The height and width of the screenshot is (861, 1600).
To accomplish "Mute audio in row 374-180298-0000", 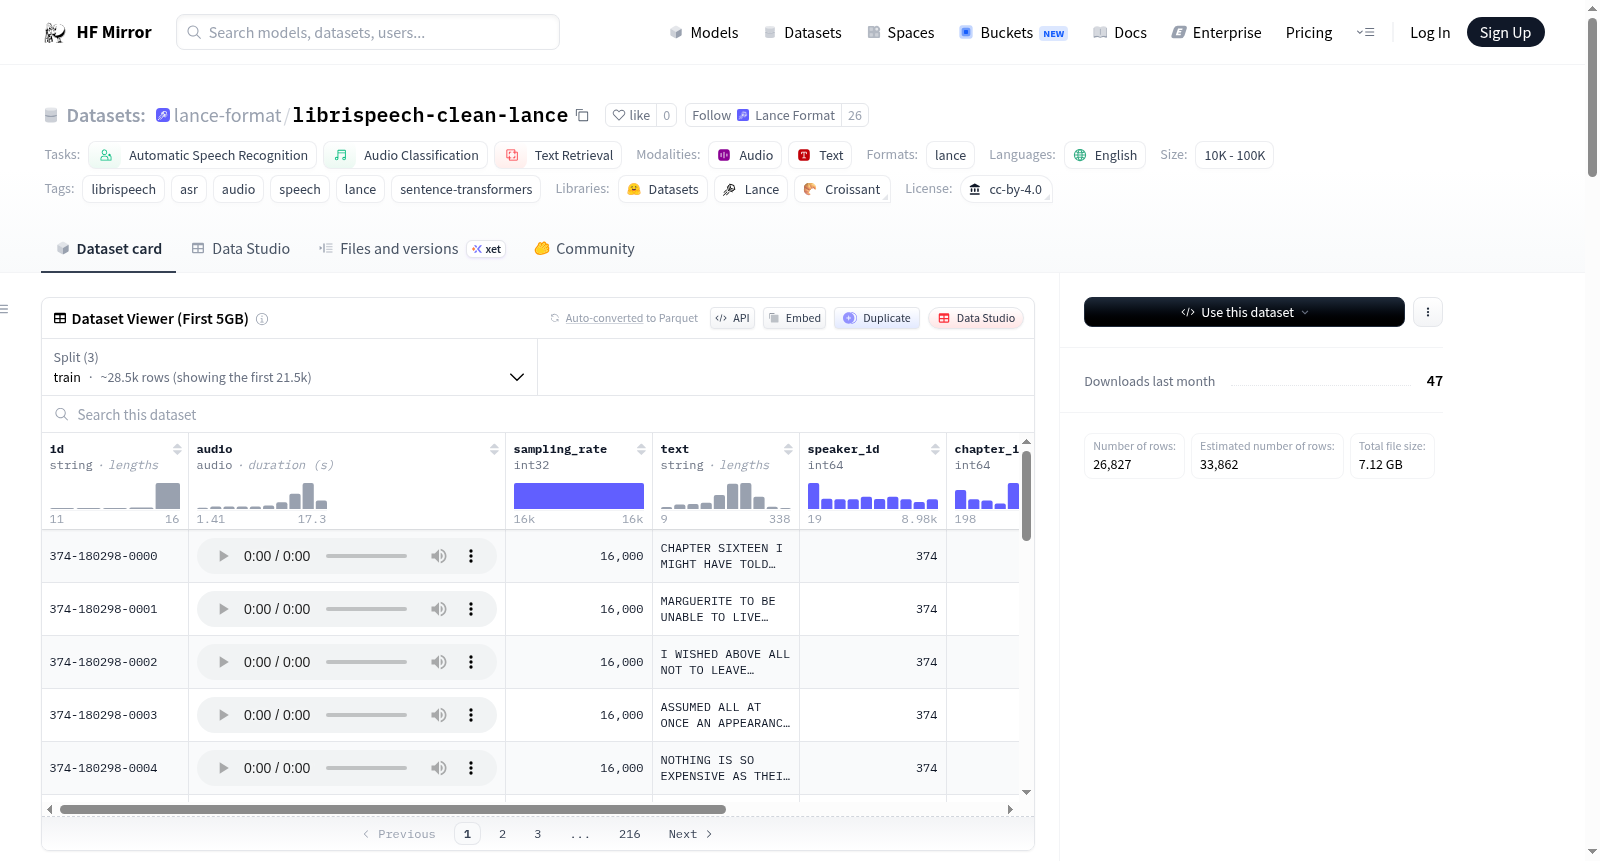I will [439, 556].
